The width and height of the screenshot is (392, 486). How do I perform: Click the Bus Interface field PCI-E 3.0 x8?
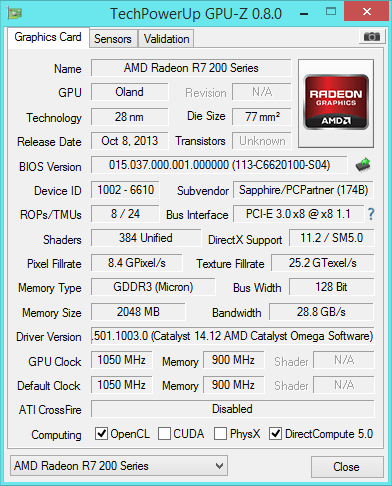tap(298, 214)
